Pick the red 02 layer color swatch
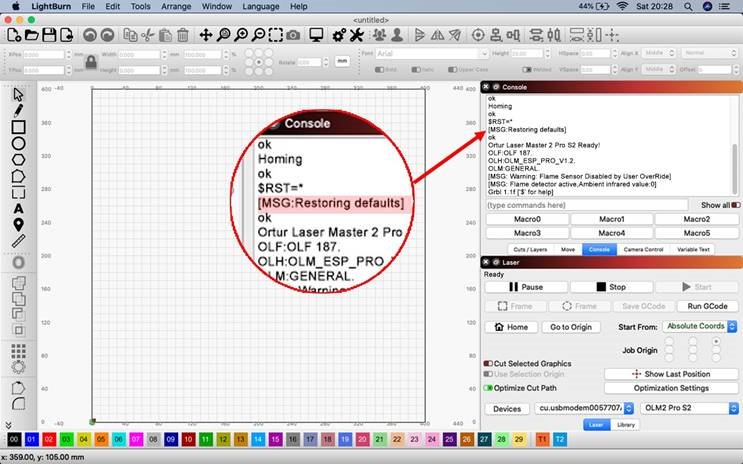 (x=49, y=439)
